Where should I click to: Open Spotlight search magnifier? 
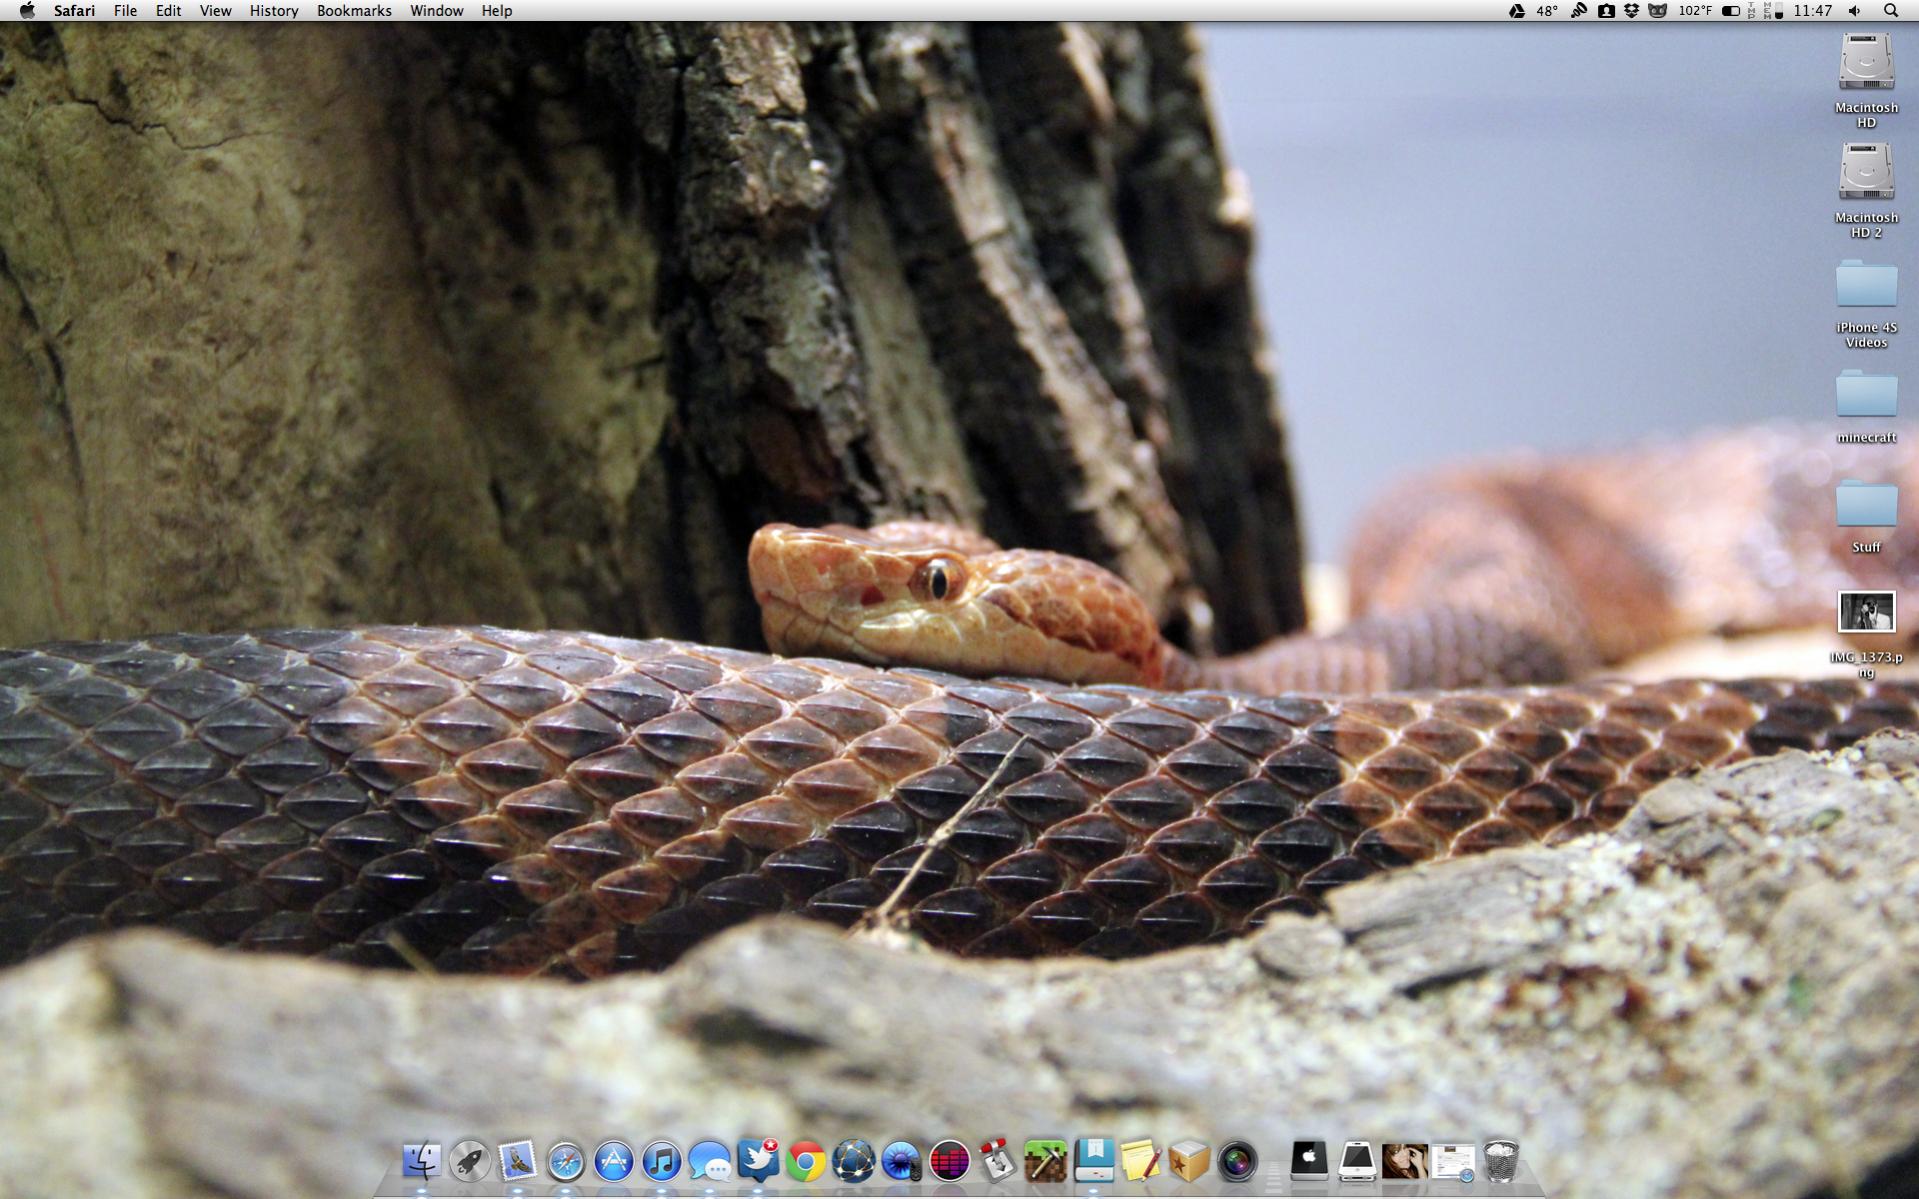1891,11
